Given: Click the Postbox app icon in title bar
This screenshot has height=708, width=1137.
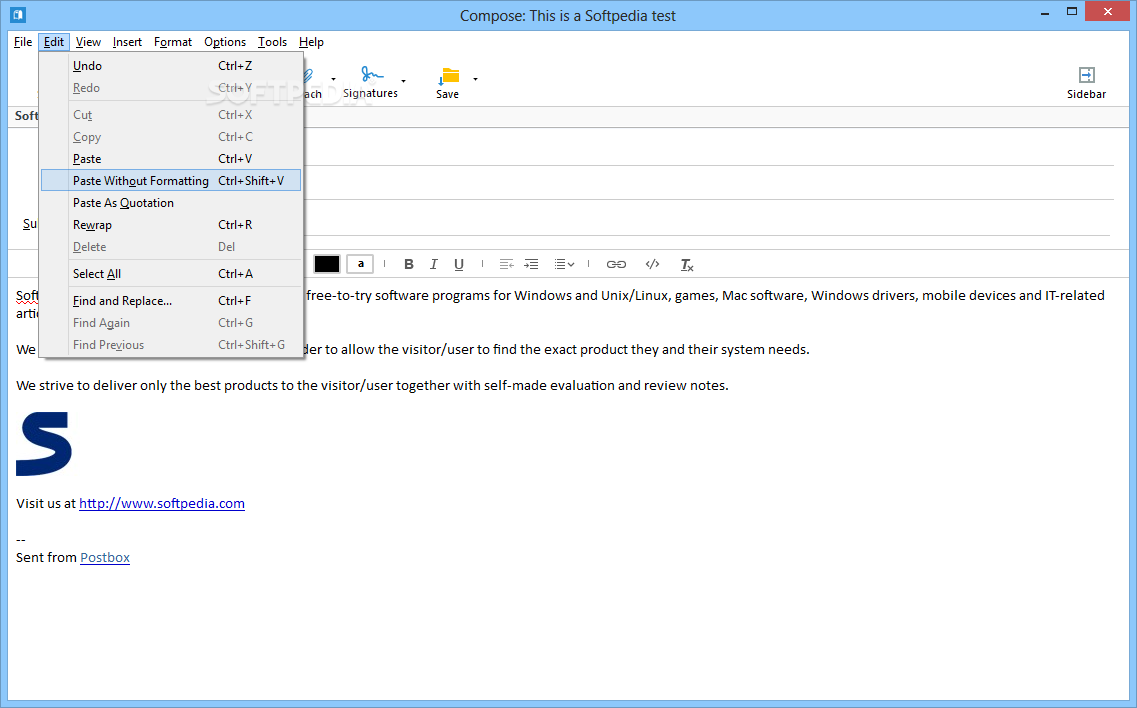Looking at the screenshot, I should pyautogui.click(x=18, y=15).
